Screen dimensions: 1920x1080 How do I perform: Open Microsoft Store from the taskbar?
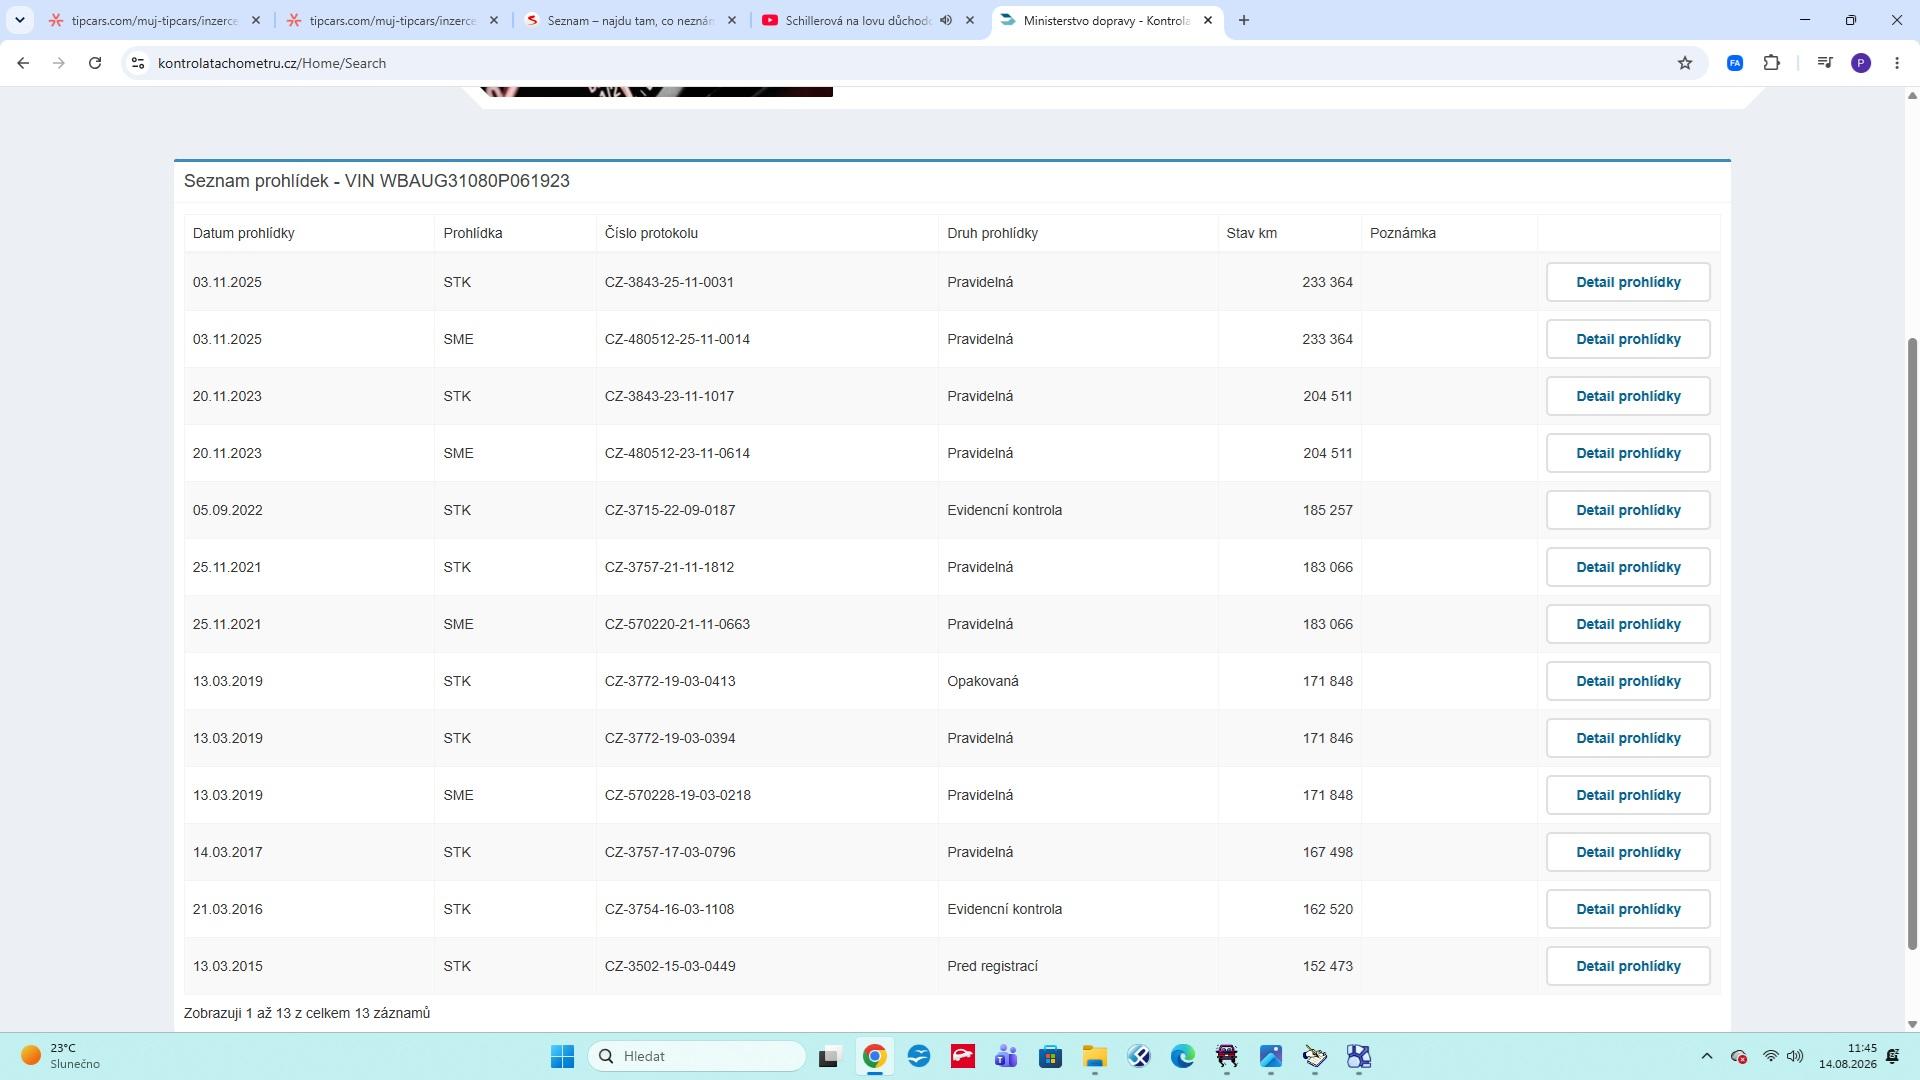[1050, 1056]
